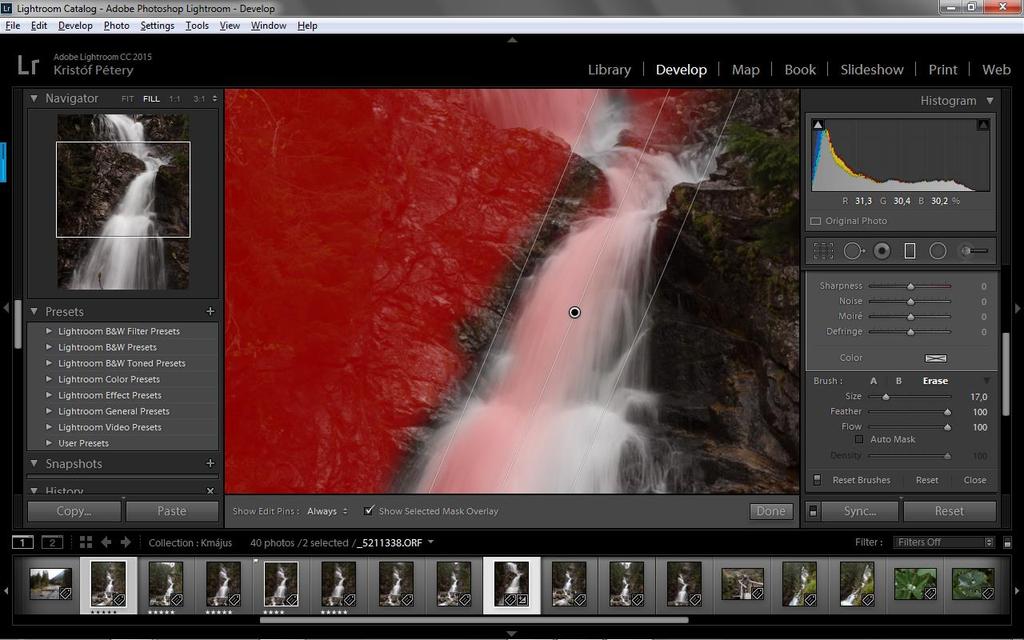
Task: Toggle the filter switch beside Filters Off
Action: (x=1008, y=543)
